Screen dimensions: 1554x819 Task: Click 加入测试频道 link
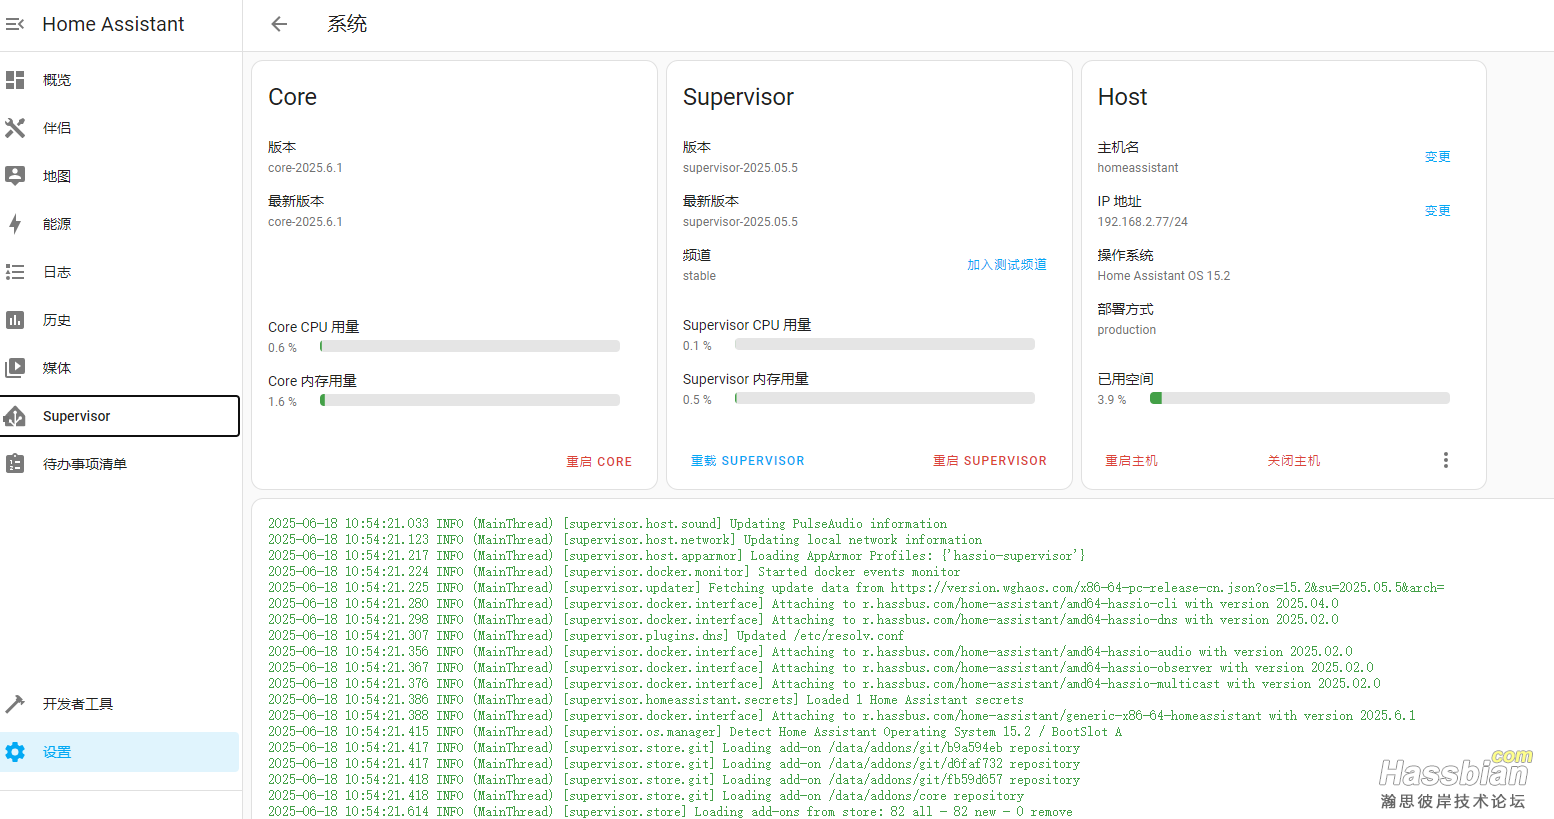pyautogui.click(x=1007, y=265)
